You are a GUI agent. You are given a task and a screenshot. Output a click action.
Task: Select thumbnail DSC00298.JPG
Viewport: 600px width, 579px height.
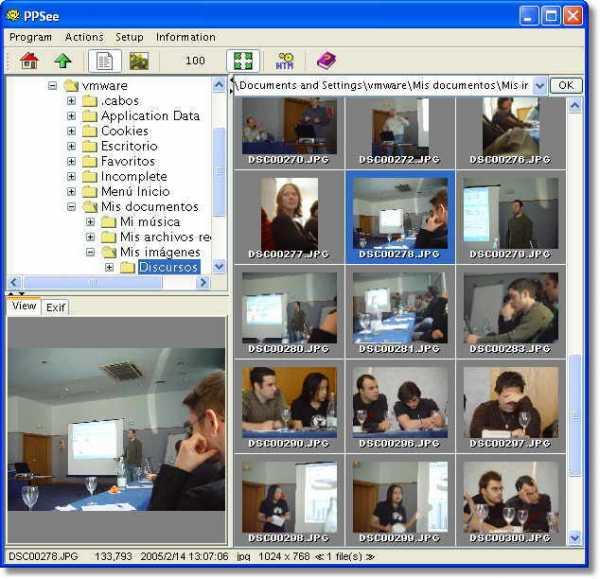[x=289, y=501]
